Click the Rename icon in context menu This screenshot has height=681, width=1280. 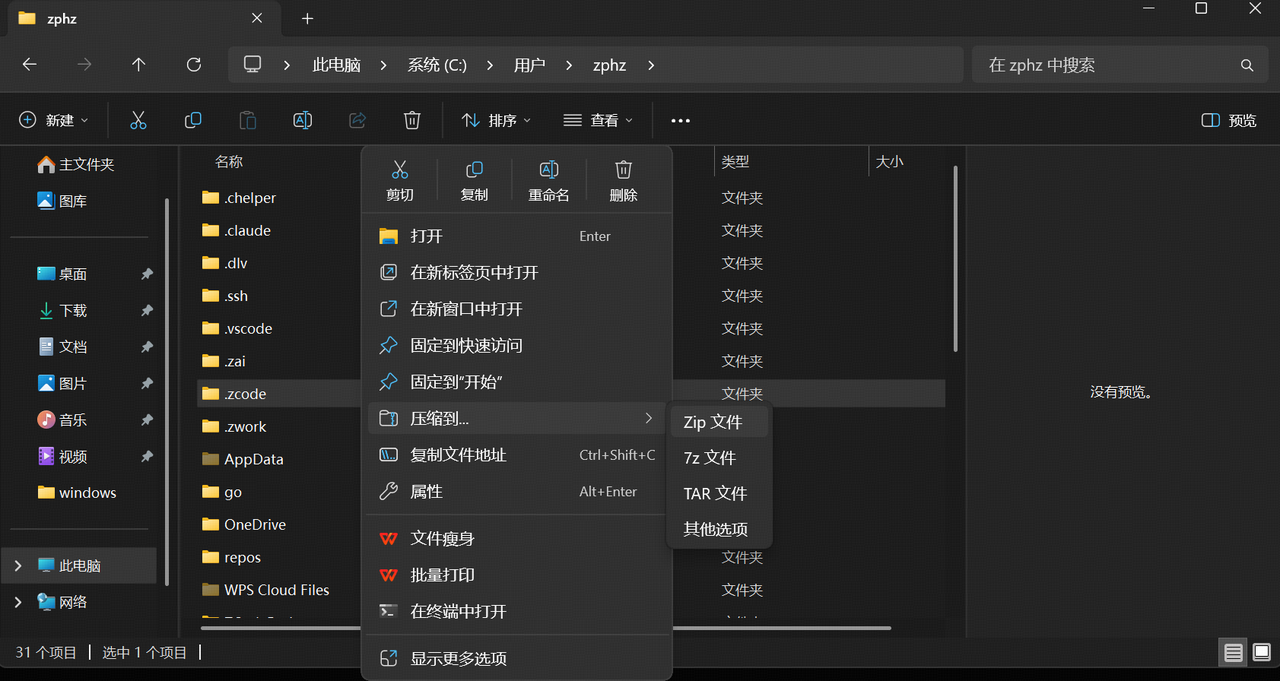pos(548,180)
